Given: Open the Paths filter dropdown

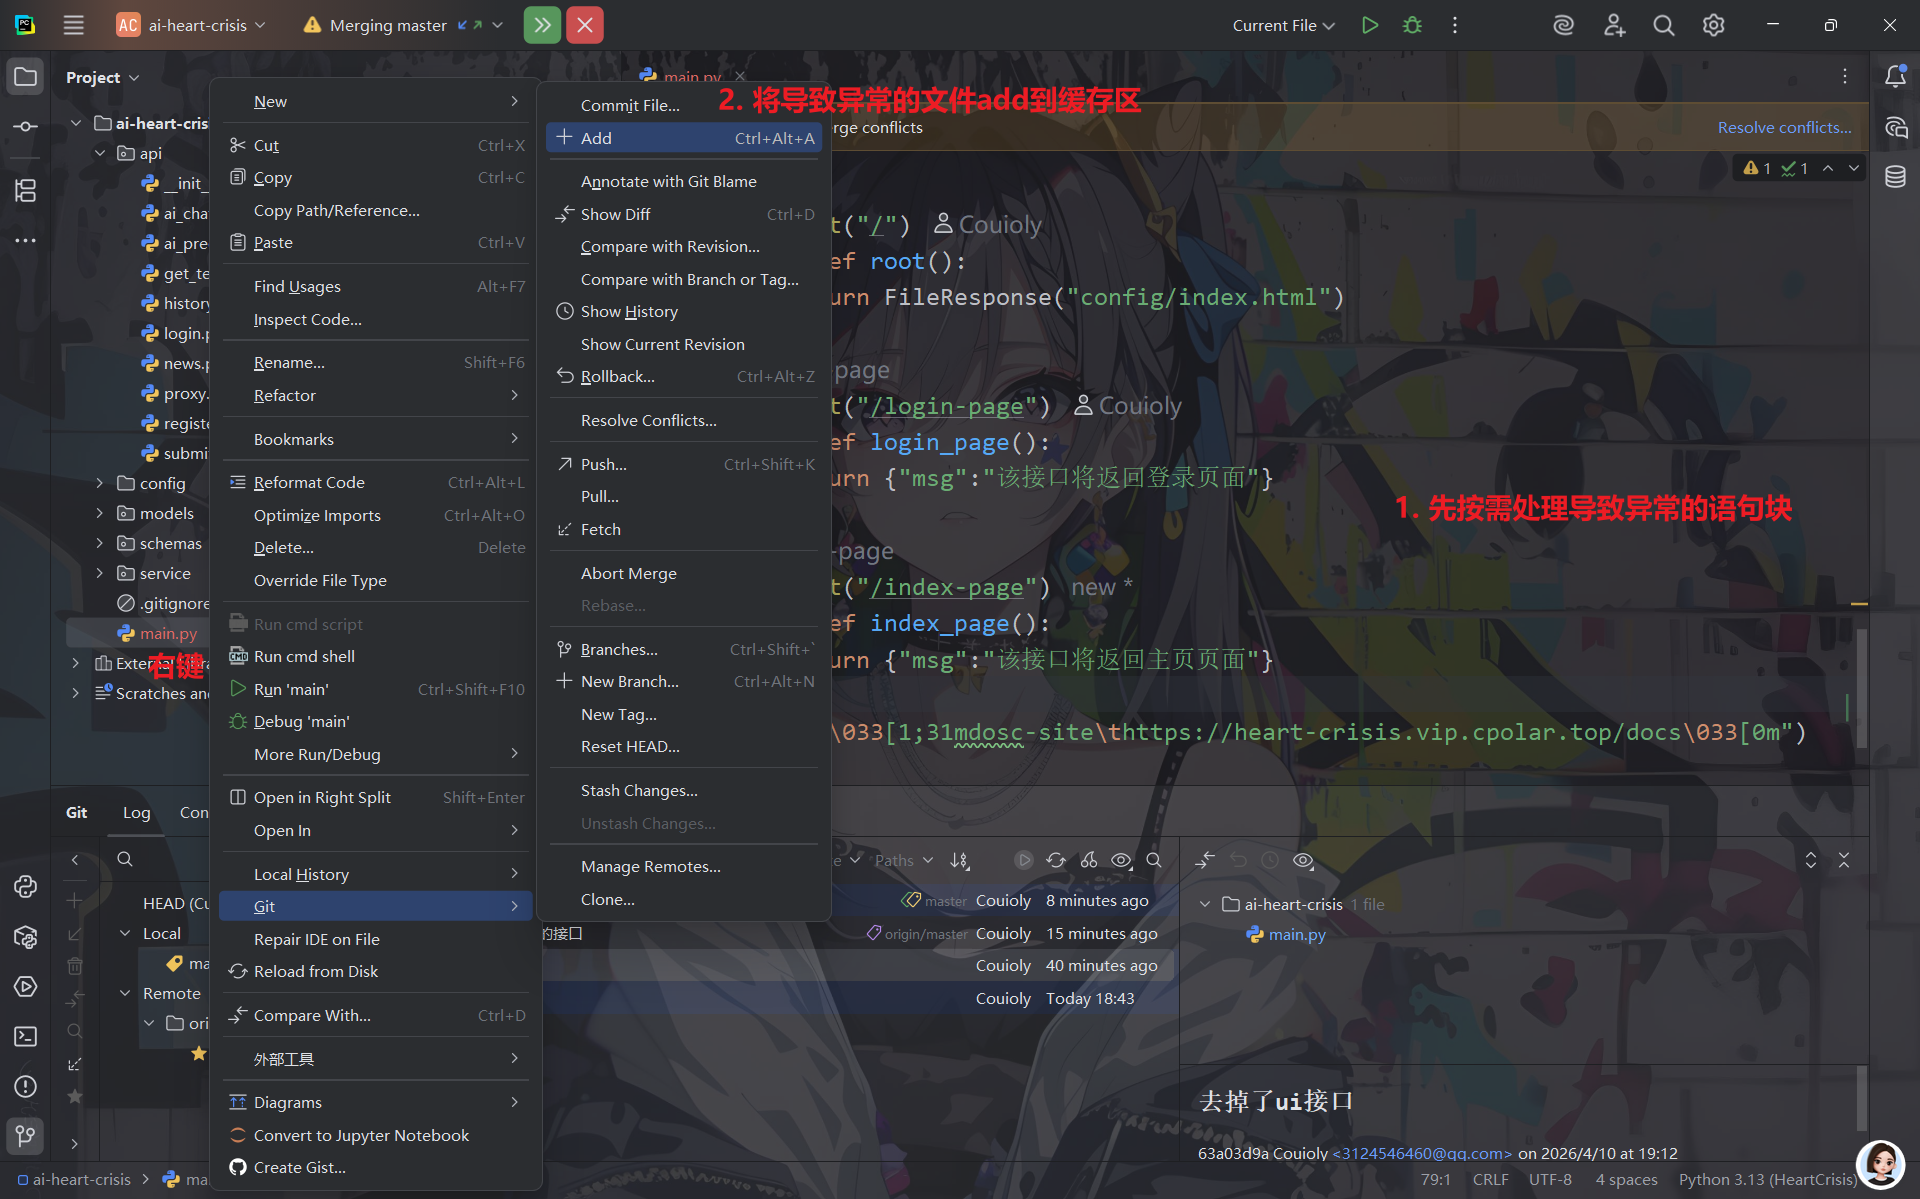Looking at the screenshot, I should coord(904,860).
